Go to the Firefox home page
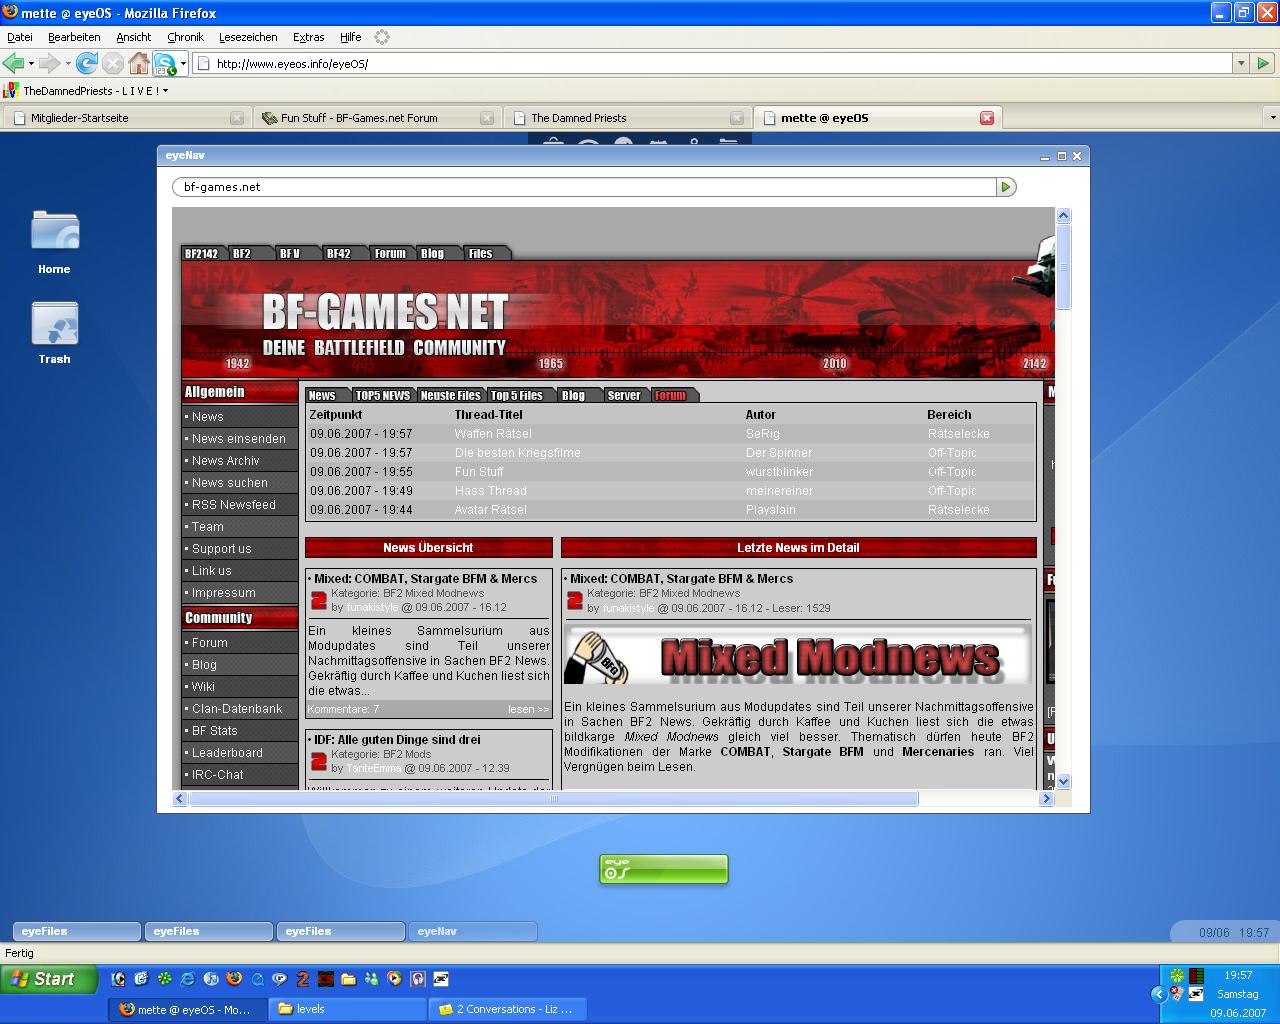This screenshot has height=1024, width=1280. 139,63
